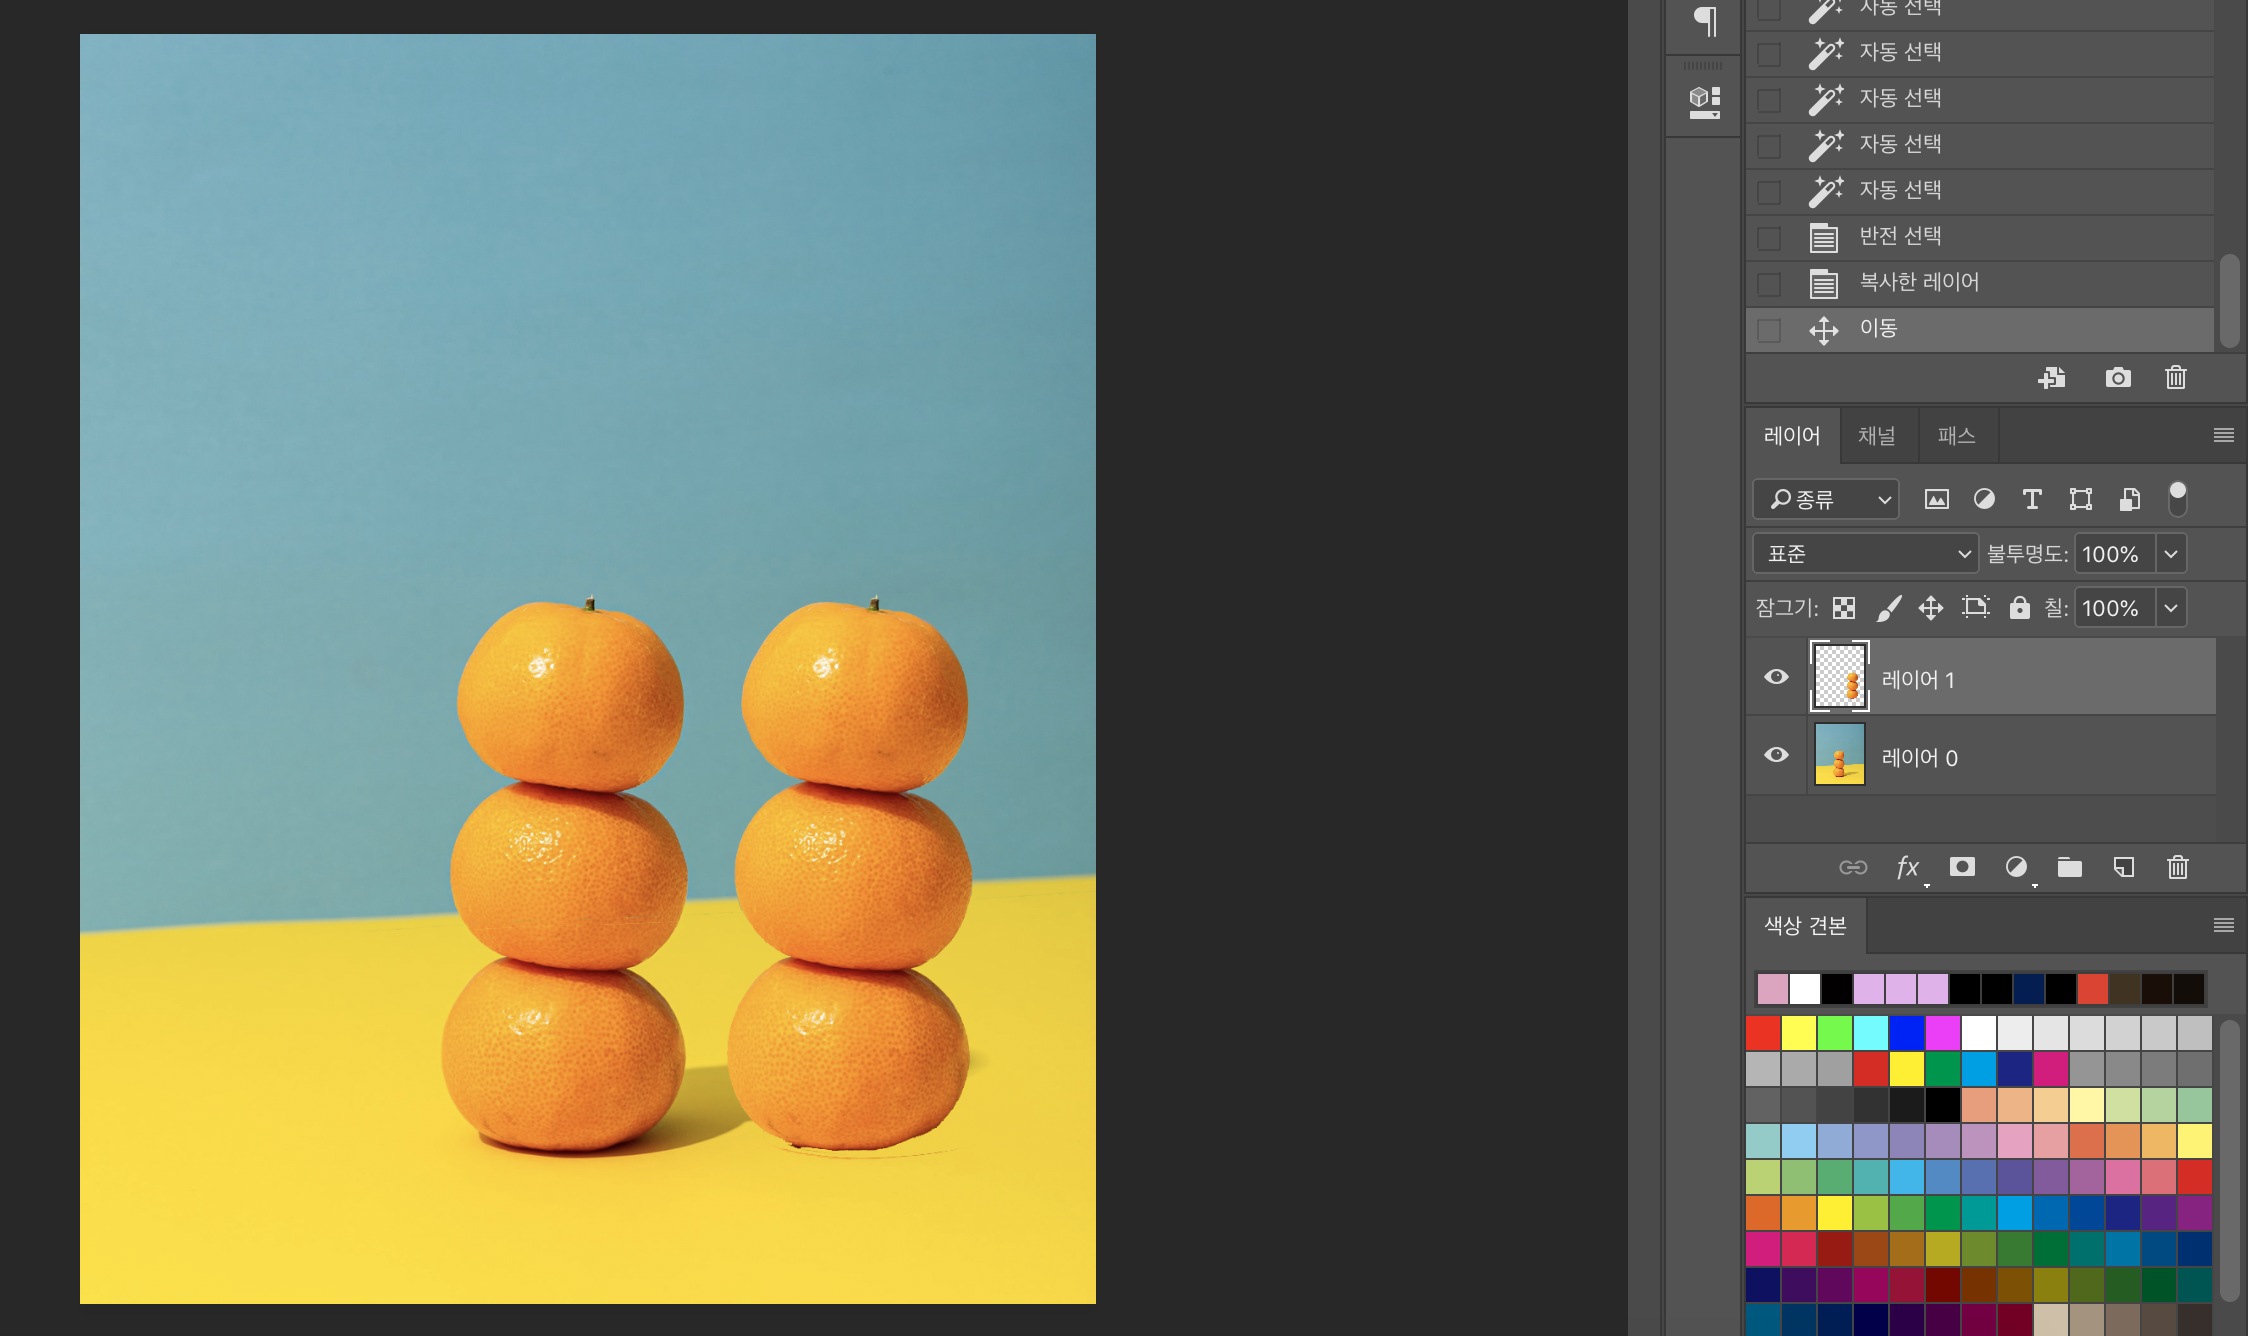Filter layers by text type icon
Image resolution: width=2248 pixels, height=1336 pixels.
pyautogui.click(x=2031, y=499)
